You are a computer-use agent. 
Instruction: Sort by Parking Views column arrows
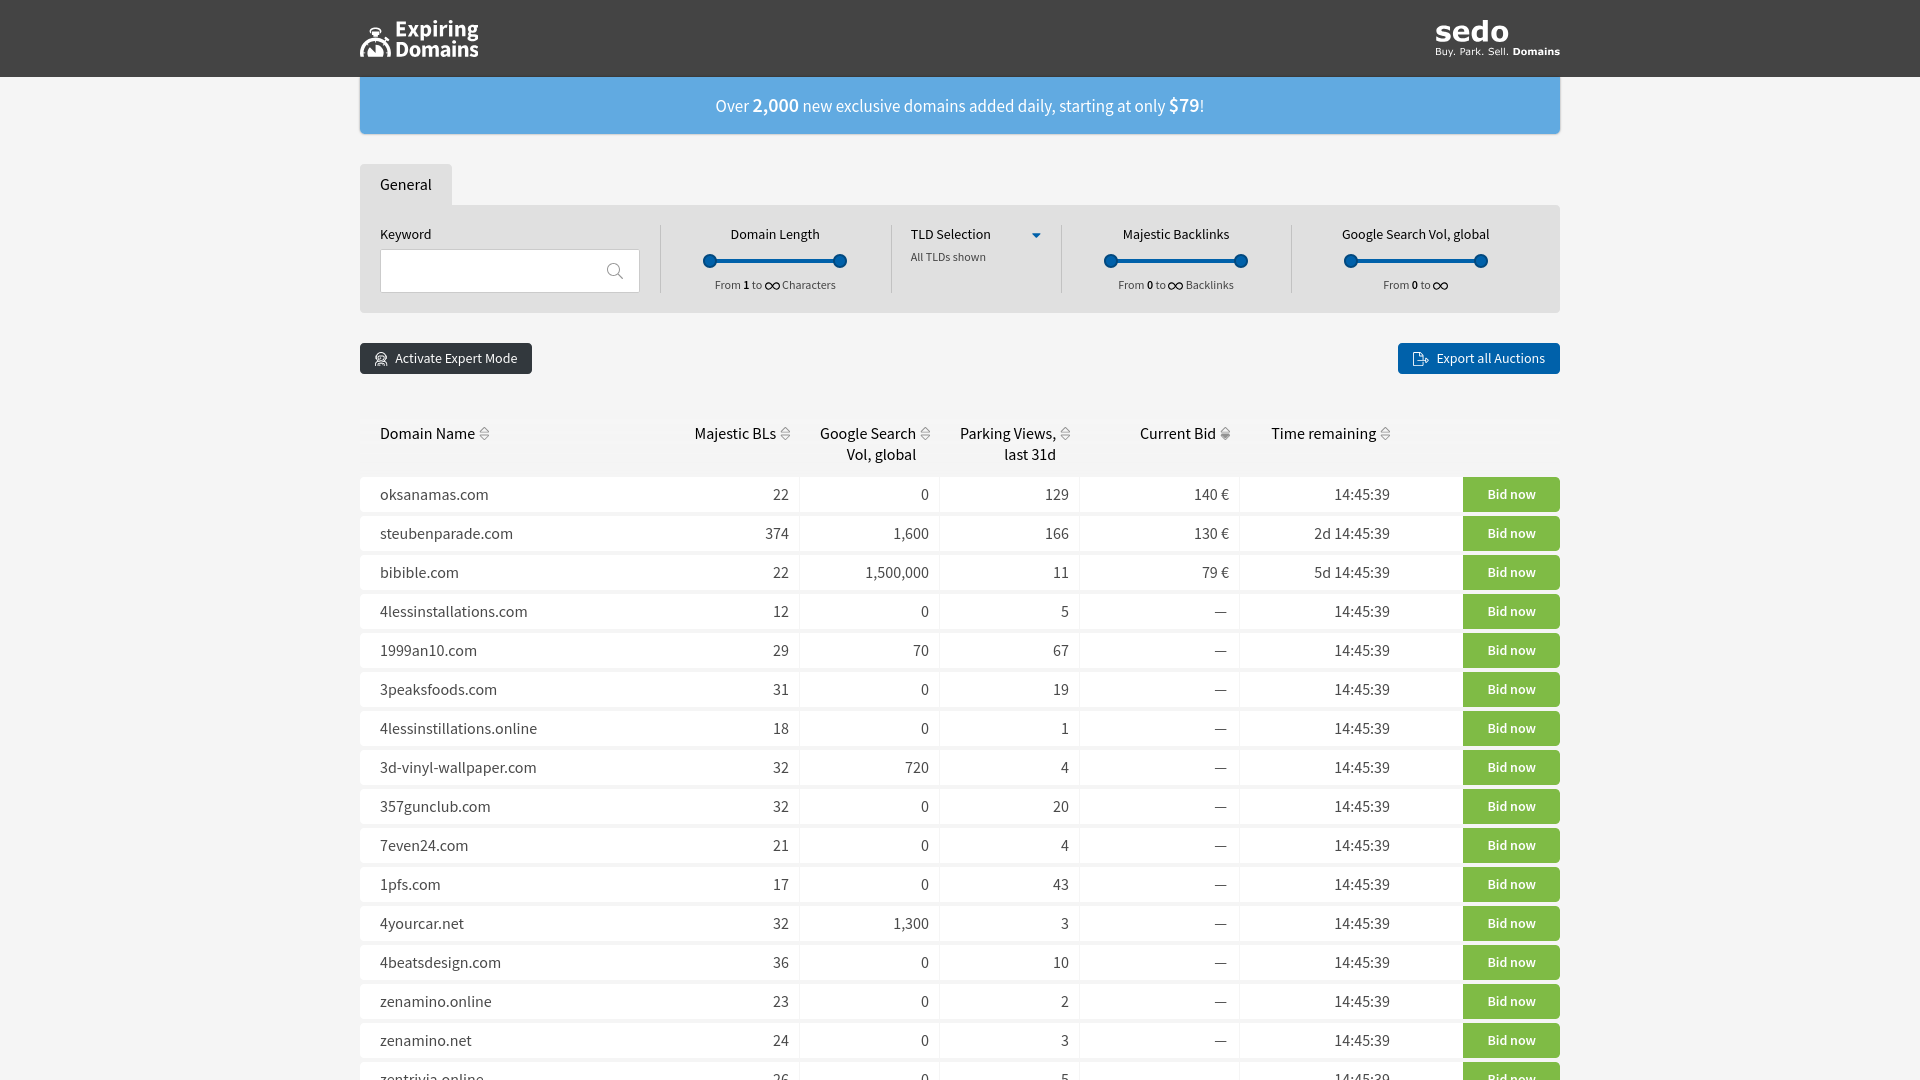point(1065,433)
